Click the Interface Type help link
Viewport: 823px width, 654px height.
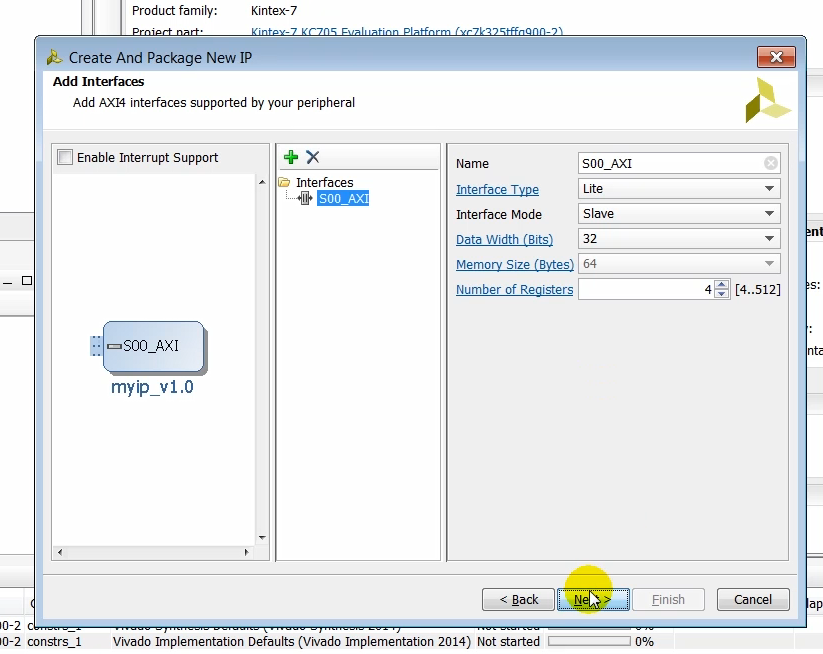(497, 190)
